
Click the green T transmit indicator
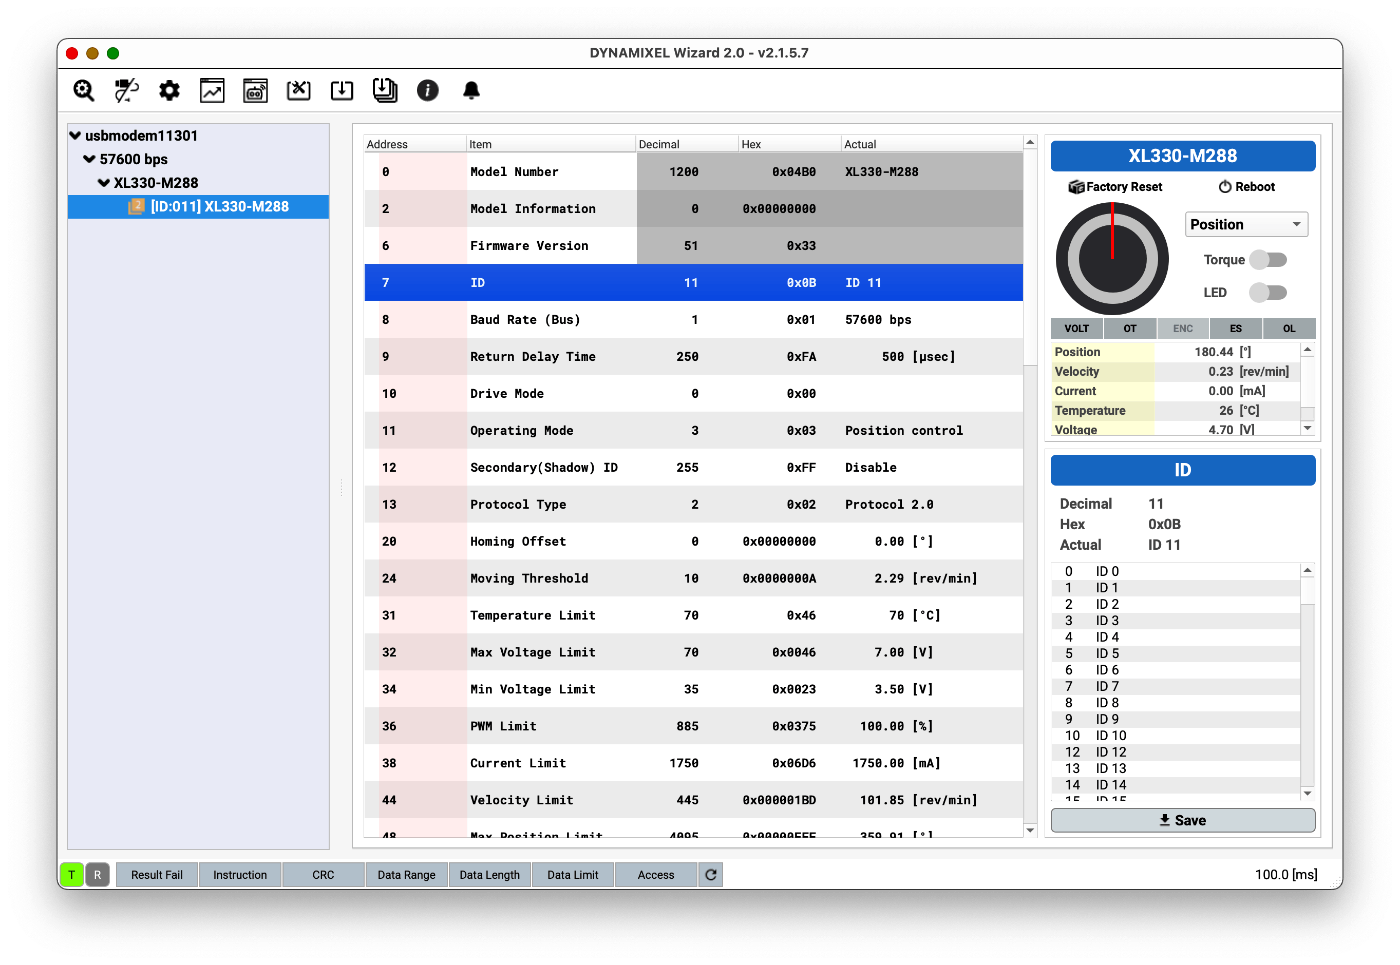72,875
